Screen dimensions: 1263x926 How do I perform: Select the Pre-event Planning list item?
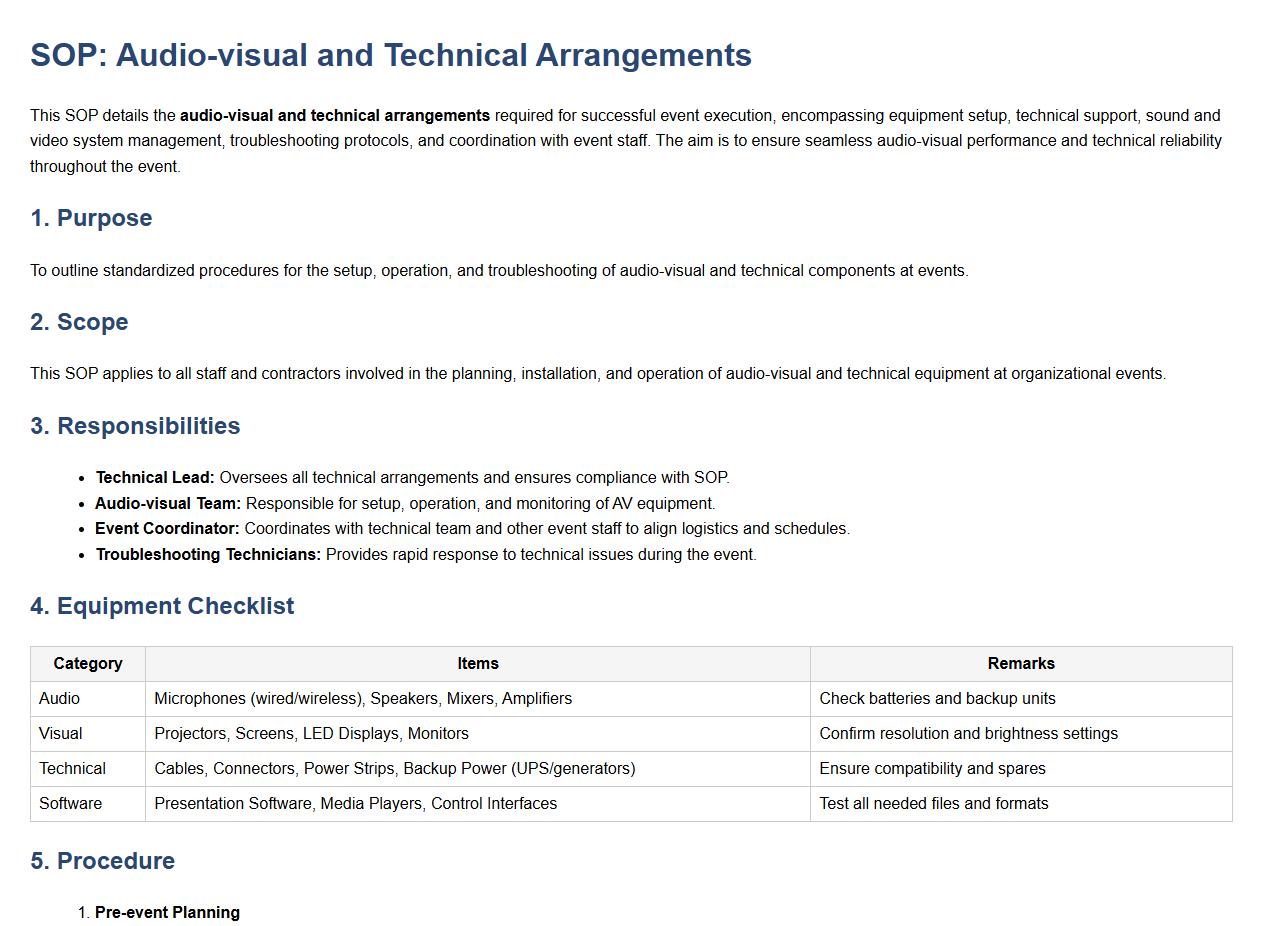(x=167, y=913)
